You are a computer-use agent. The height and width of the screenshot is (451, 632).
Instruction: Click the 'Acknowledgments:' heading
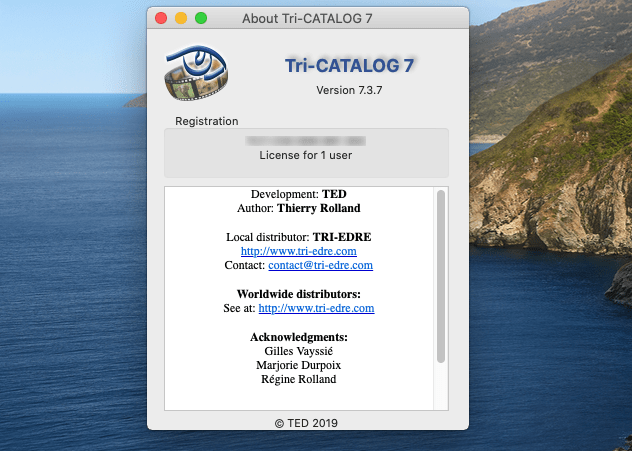point(299,337)
